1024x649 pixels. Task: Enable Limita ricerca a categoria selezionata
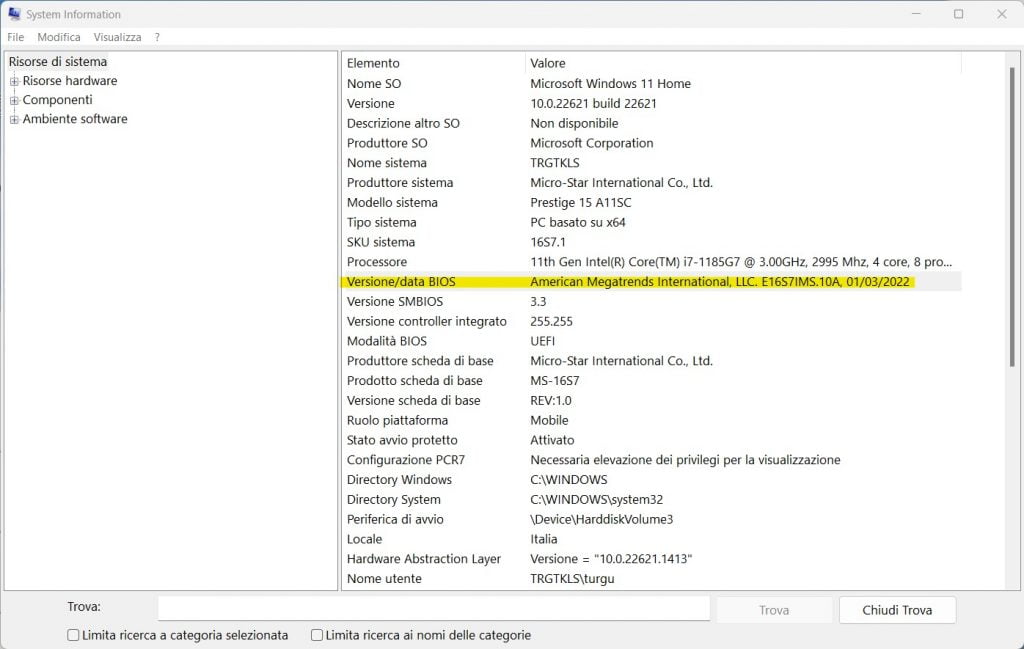(x=73, y=635)
